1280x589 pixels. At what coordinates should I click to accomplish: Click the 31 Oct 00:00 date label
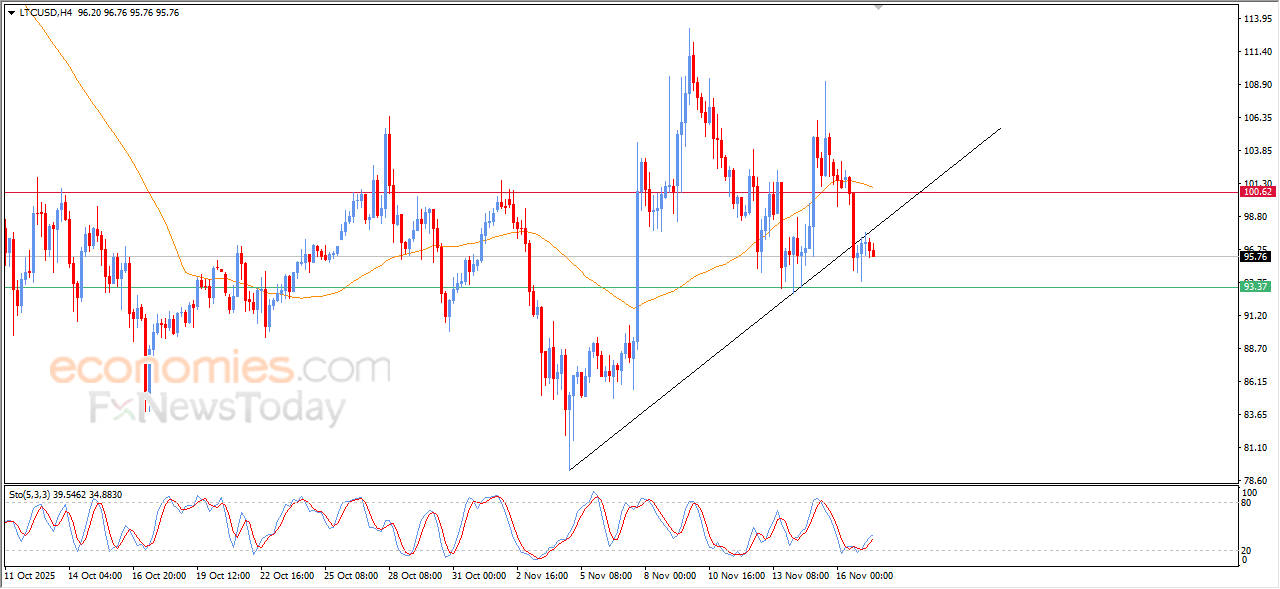[x=479, y=576]
